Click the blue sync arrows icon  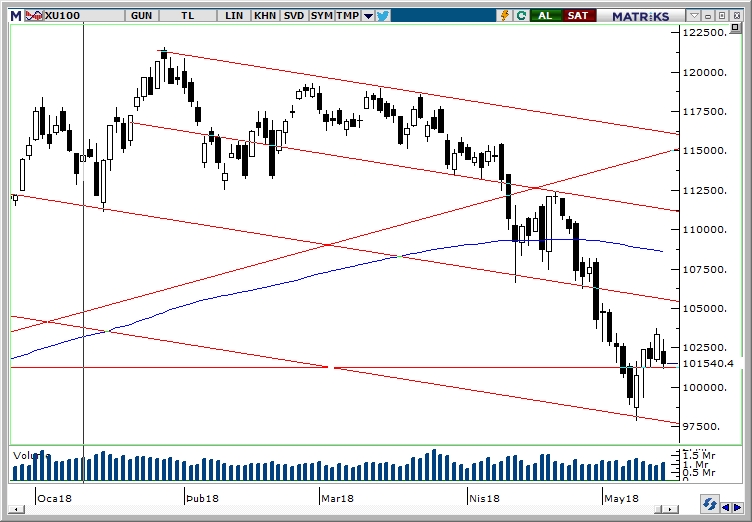click(709, 505)
